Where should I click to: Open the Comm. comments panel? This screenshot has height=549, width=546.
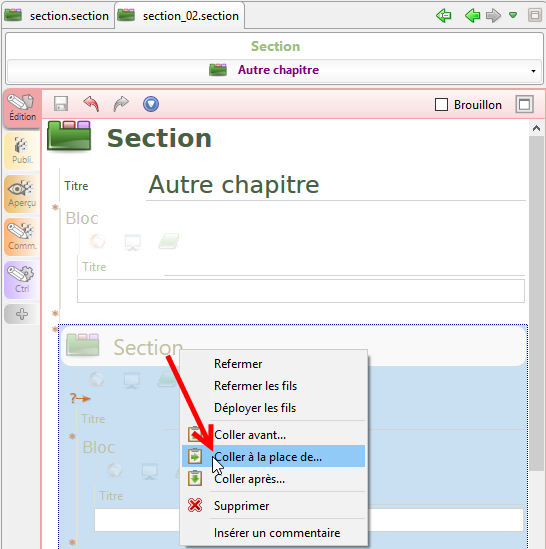[22, 237]
